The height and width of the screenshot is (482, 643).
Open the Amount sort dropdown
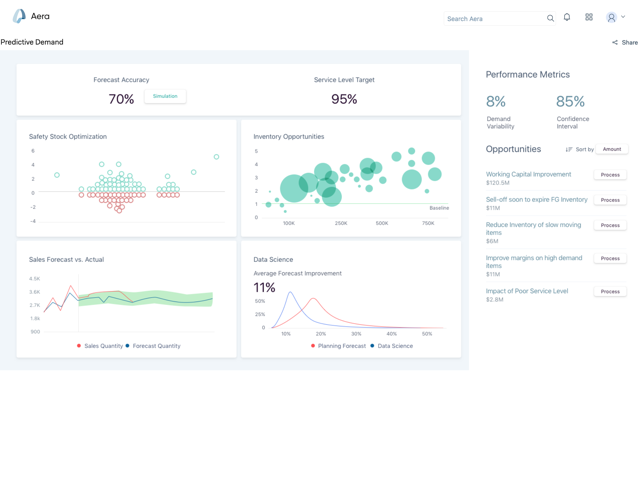(x=612, y=149)
